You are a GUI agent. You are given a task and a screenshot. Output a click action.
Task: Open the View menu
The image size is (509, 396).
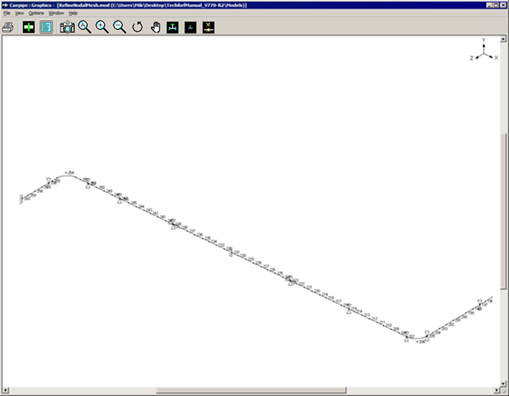(x=19, y=13)
